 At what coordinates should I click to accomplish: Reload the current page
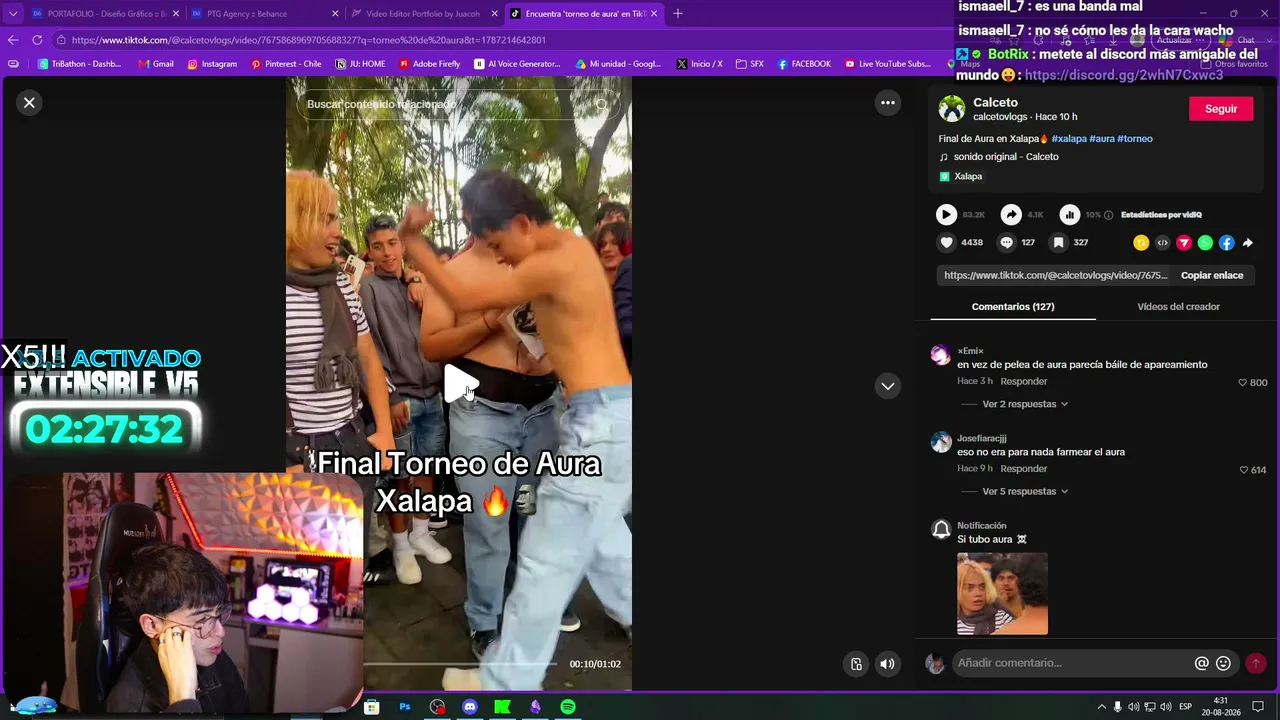(x=37, y=40)
